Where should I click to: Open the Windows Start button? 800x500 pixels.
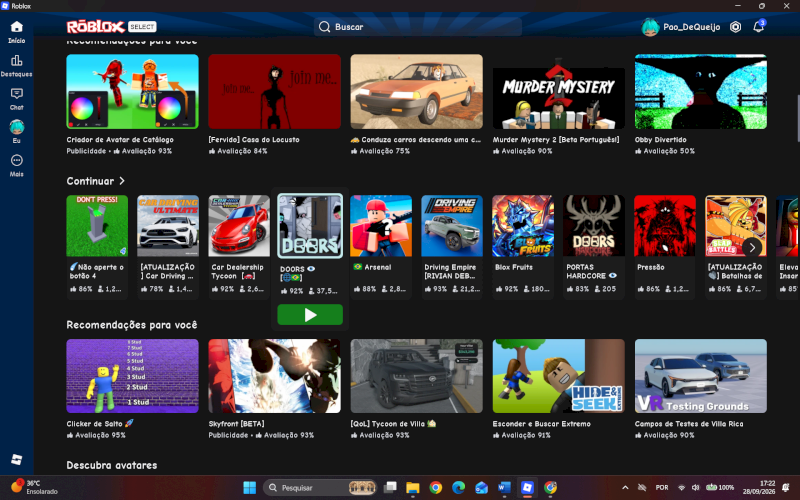pyautogui.click(x=249, y=488)
